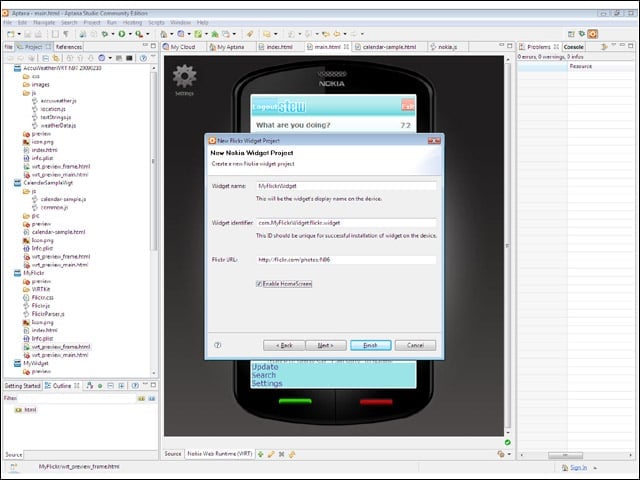Click the Sign In link
Viewport: 640px width, 480px height.
(578, 468)
